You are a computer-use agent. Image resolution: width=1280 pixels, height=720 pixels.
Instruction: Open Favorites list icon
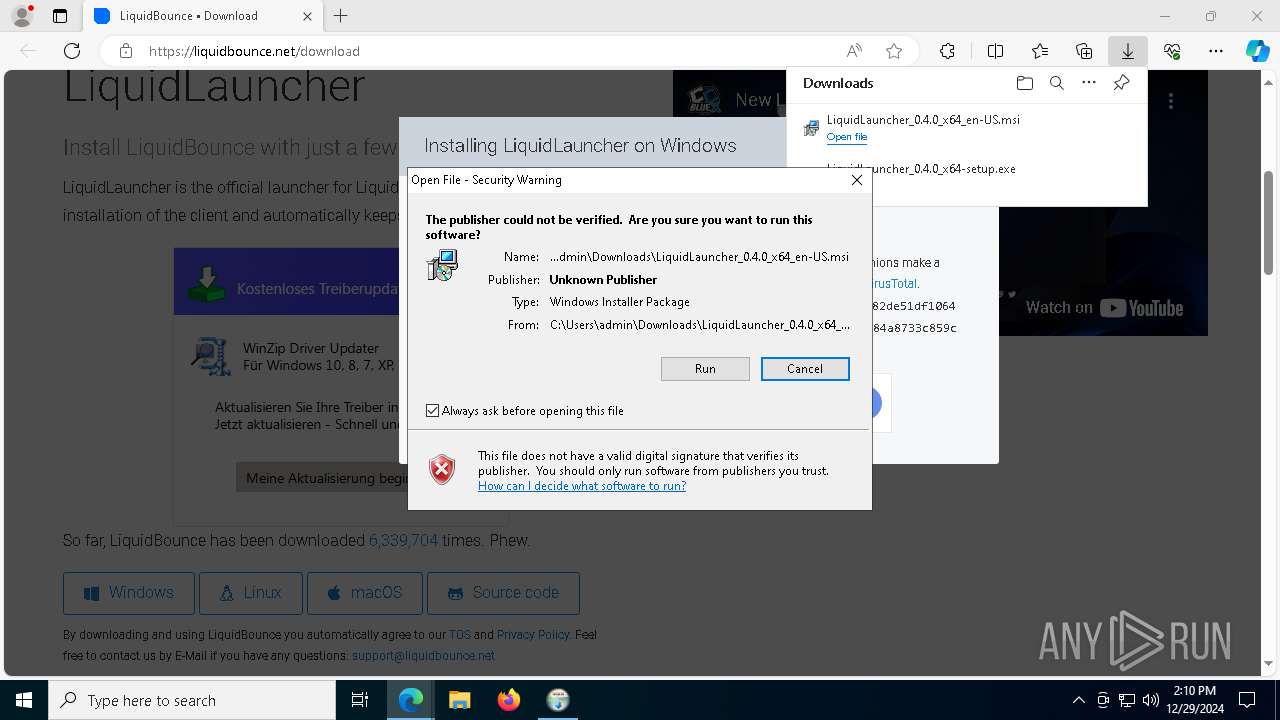pos(1040,51)
